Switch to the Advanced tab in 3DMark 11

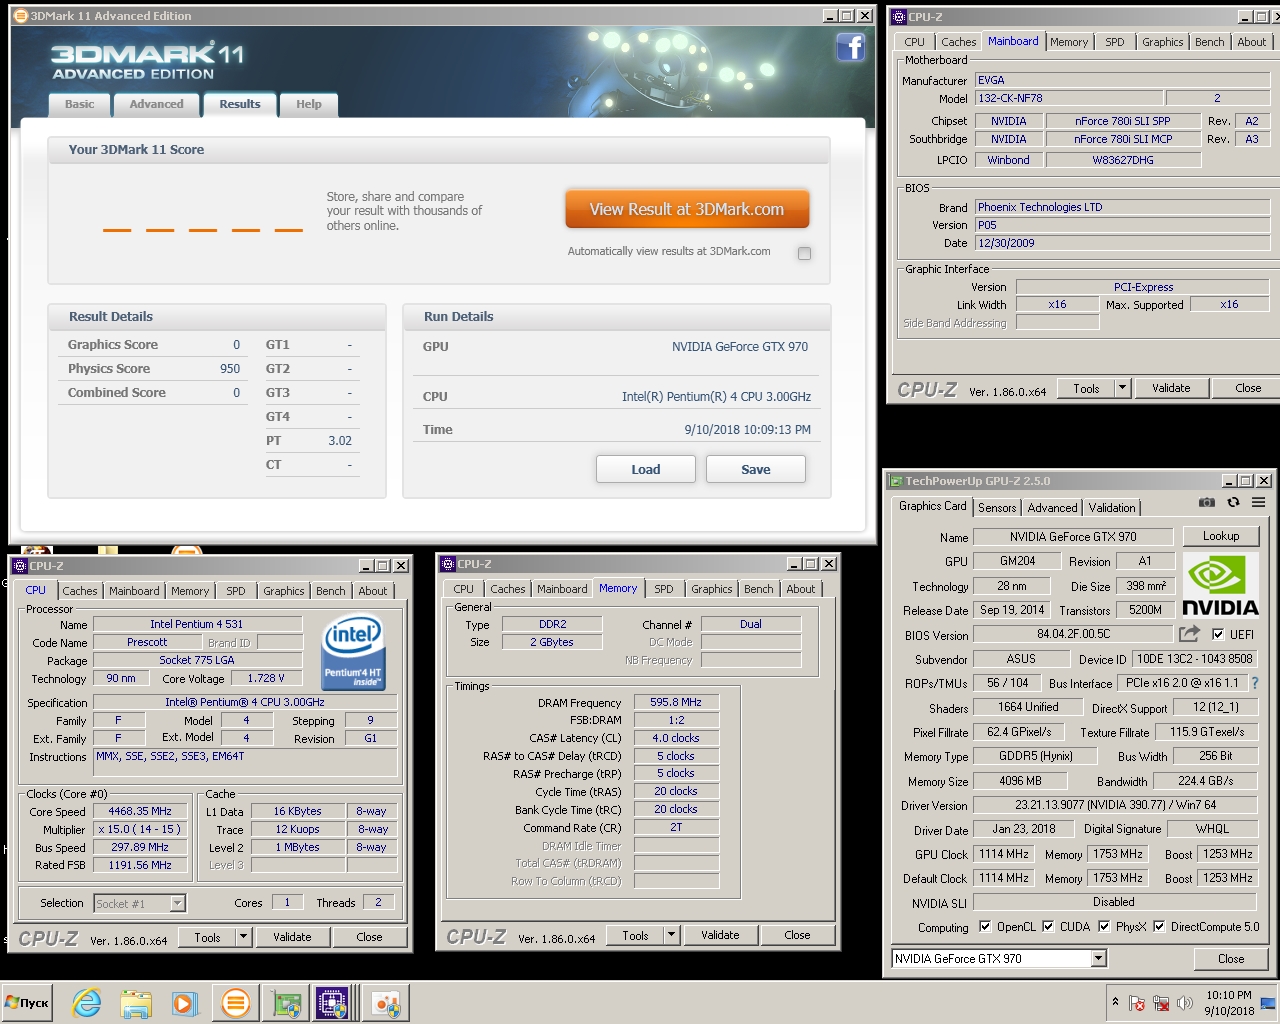[x=156, y=104]
